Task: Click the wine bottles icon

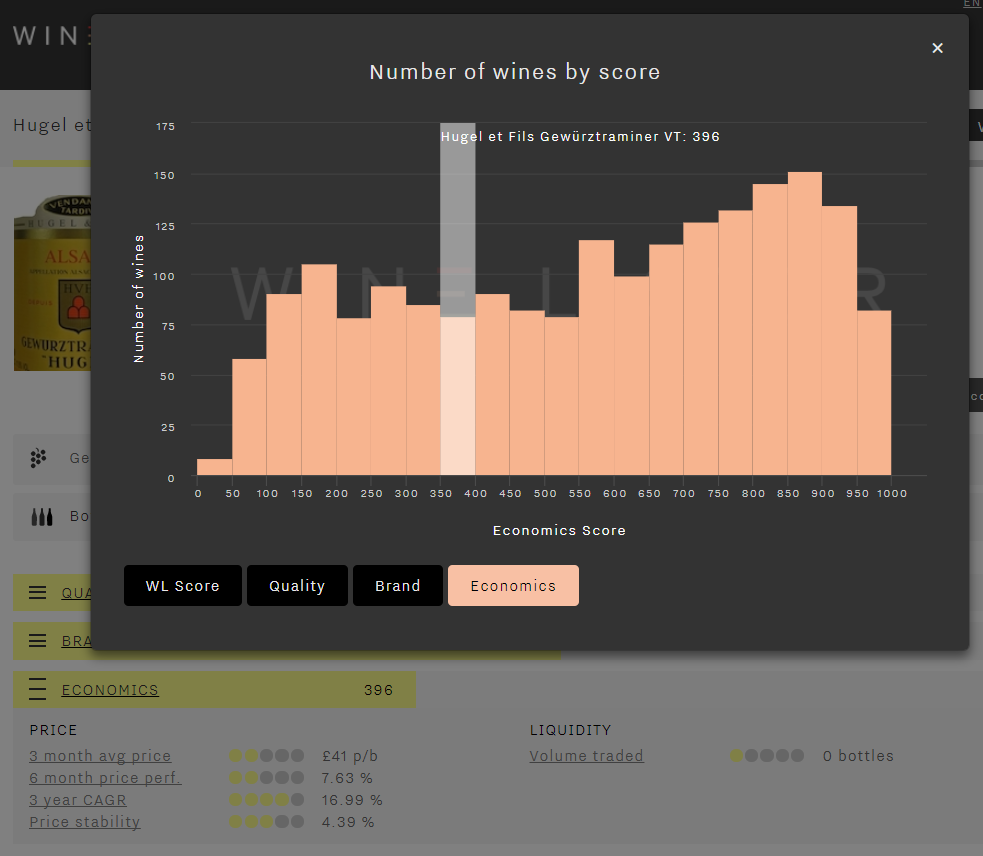Action: [41, 517]
